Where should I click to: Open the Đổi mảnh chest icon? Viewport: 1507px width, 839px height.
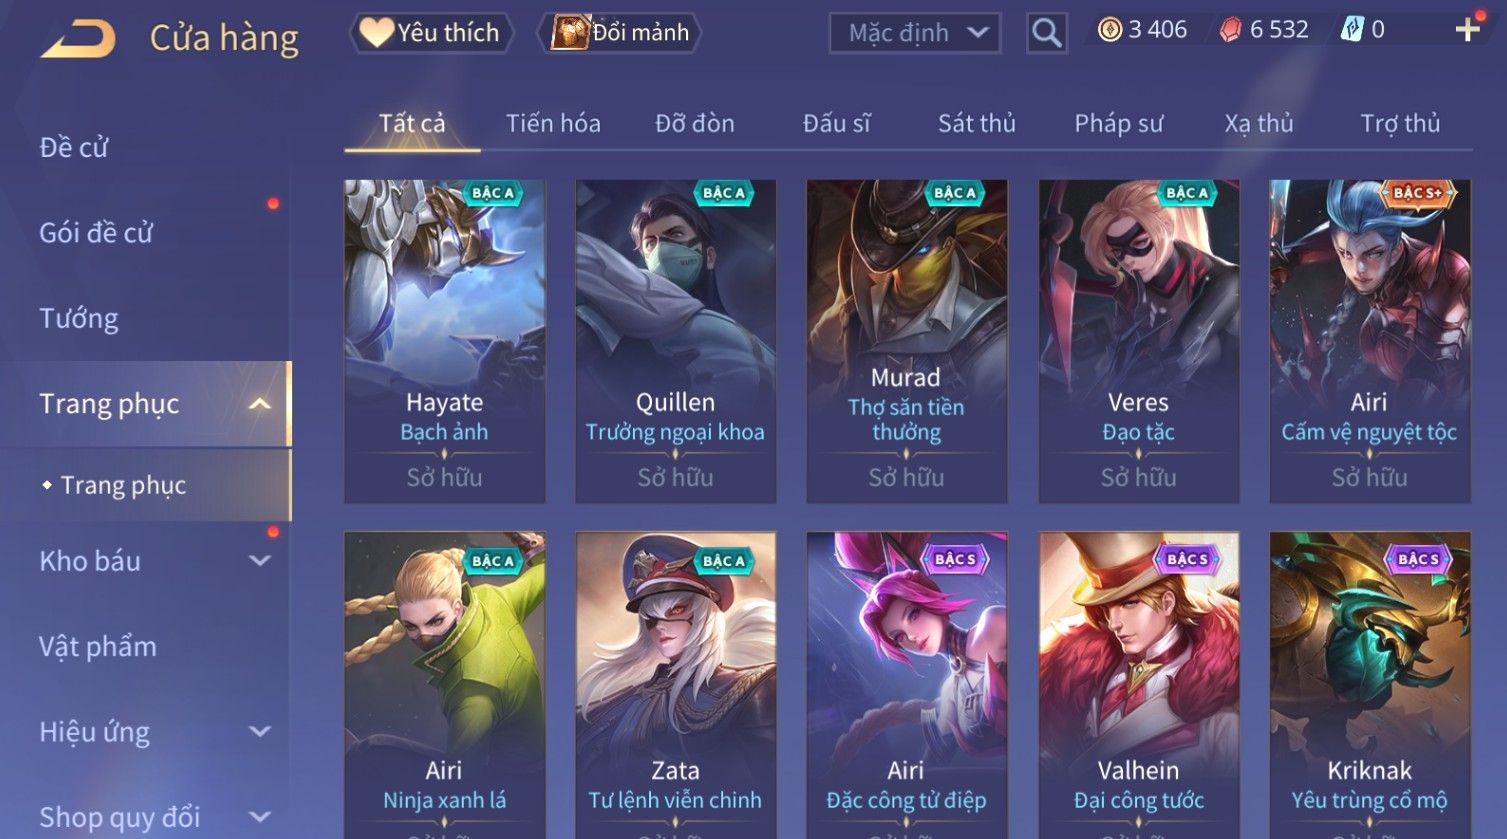tap(570, 32)
